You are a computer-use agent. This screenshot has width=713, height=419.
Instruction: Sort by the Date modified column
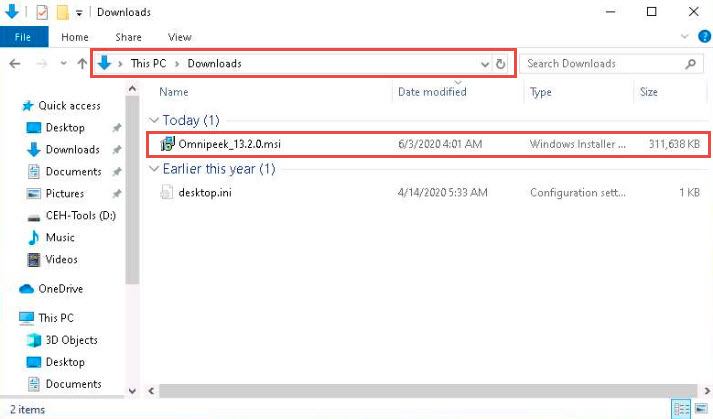[x=432, y=92]
